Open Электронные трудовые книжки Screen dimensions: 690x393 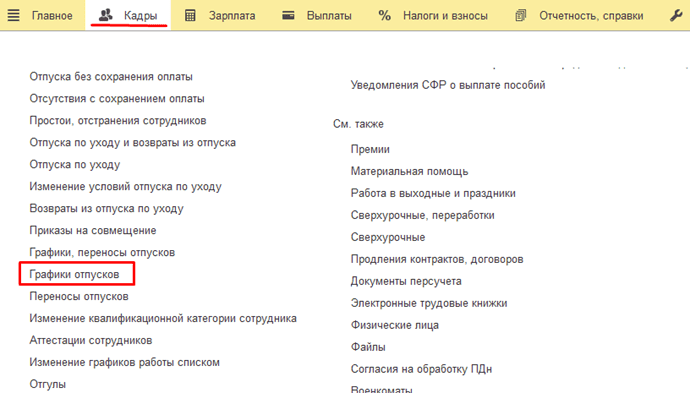429,304
